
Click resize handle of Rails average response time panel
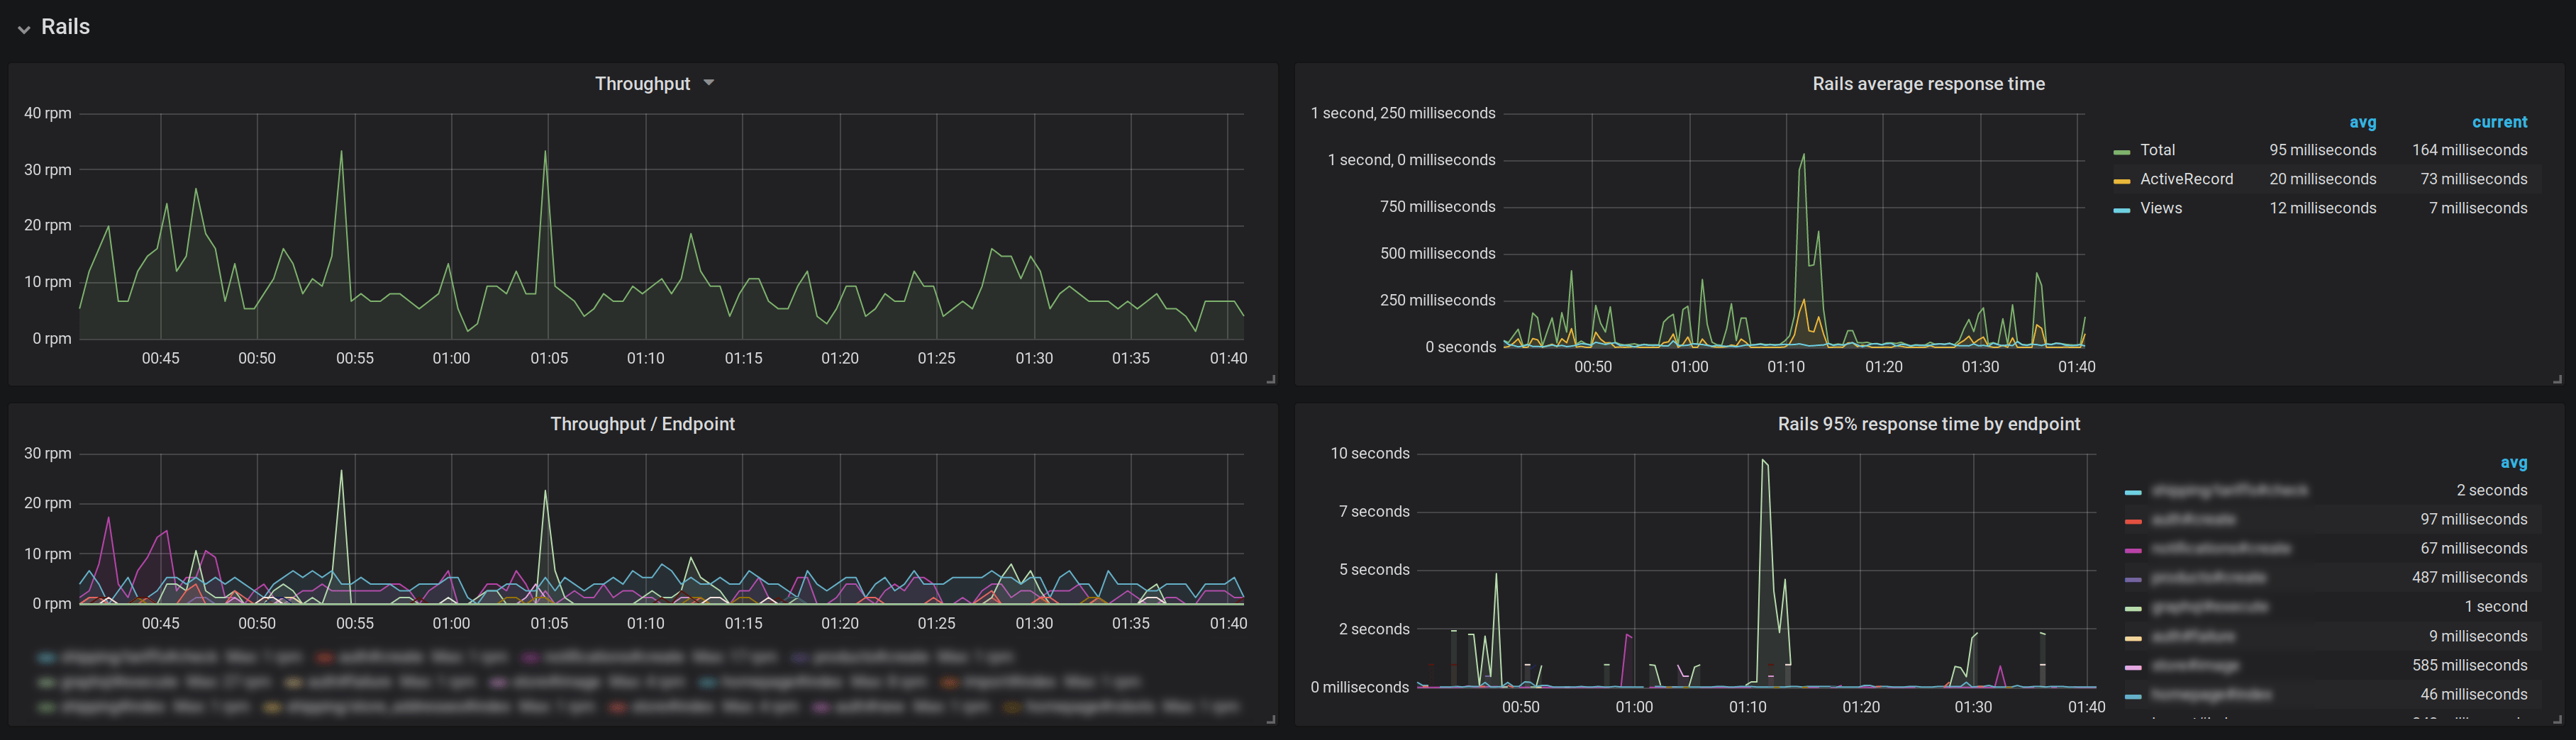(2557, 379)
